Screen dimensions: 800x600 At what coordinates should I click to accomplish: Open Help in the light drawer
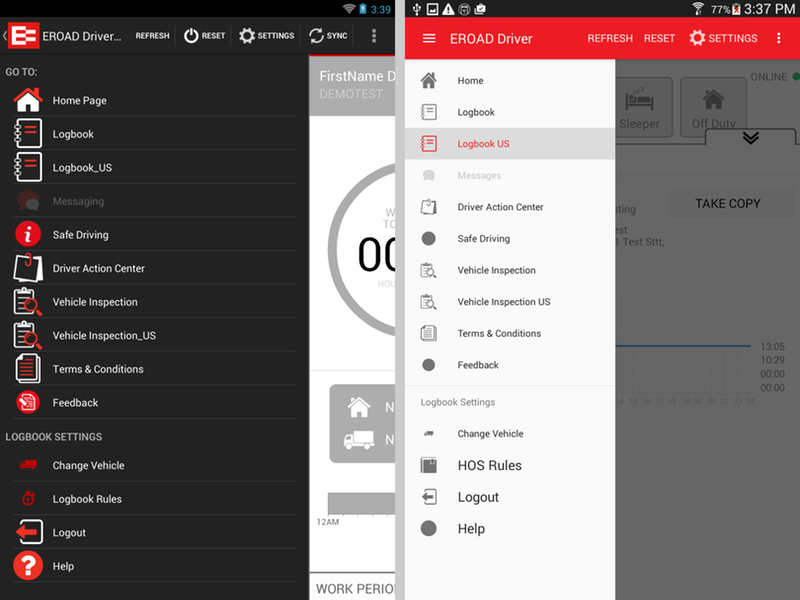(x=510, y=529)
